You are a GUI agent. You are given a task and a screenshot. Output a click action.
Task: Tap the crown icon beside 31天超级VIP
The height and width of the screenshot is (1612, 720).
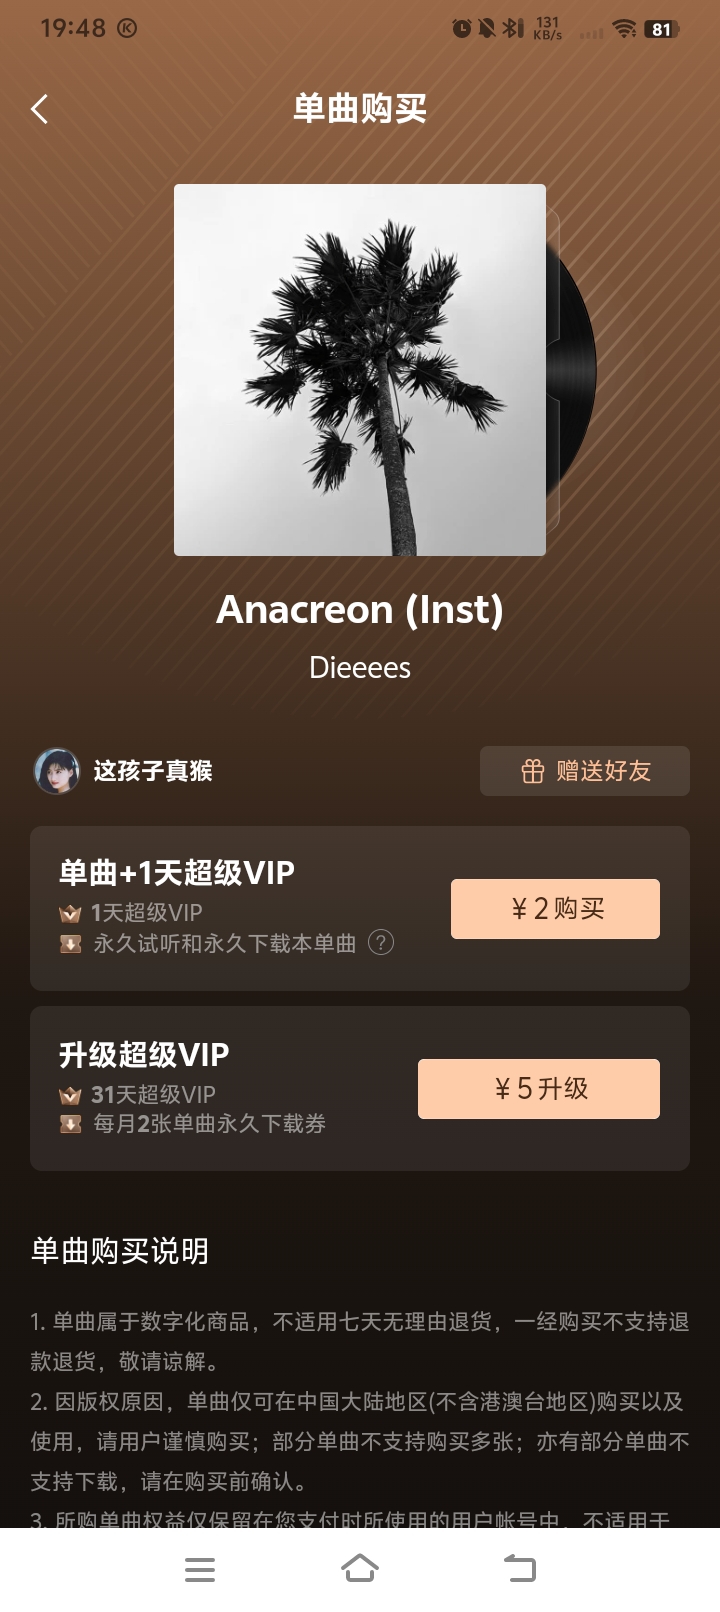[x=70, y=1095]
